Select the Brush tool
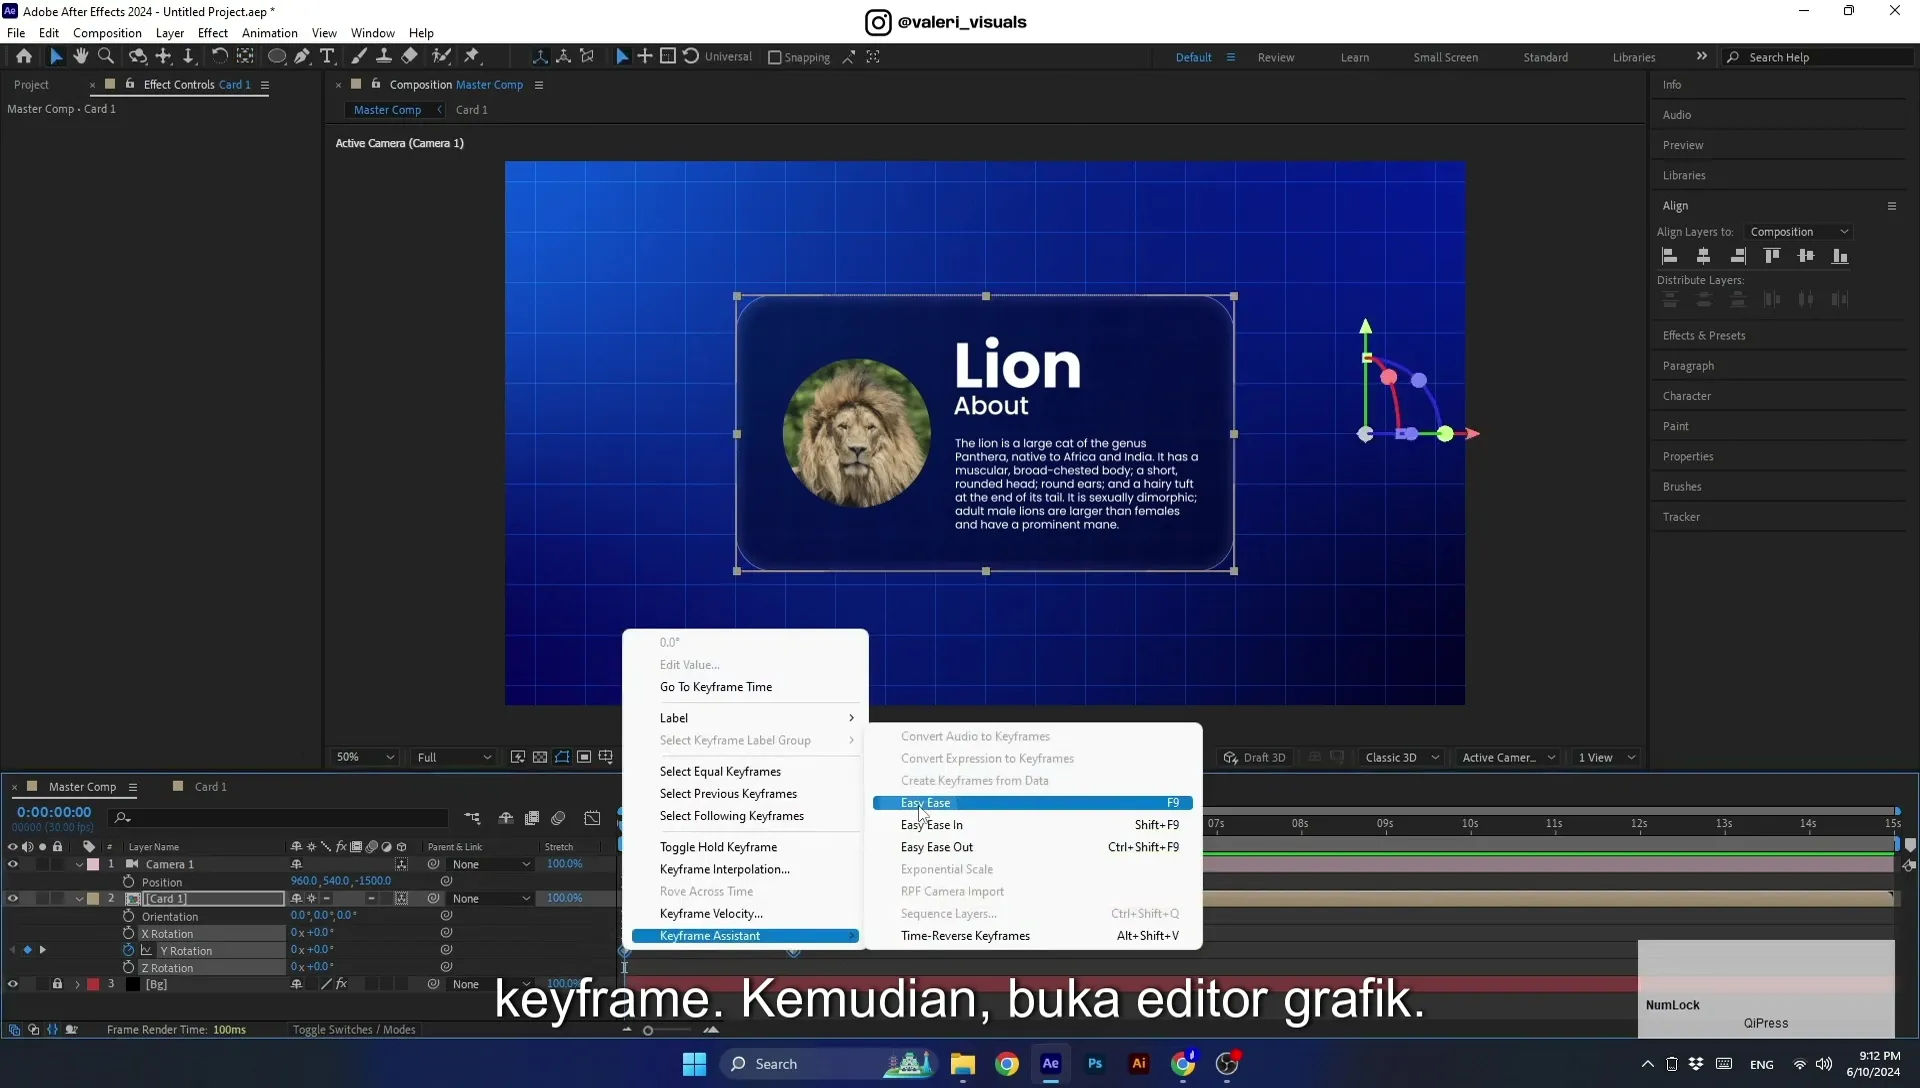 [x=359, y=57]
